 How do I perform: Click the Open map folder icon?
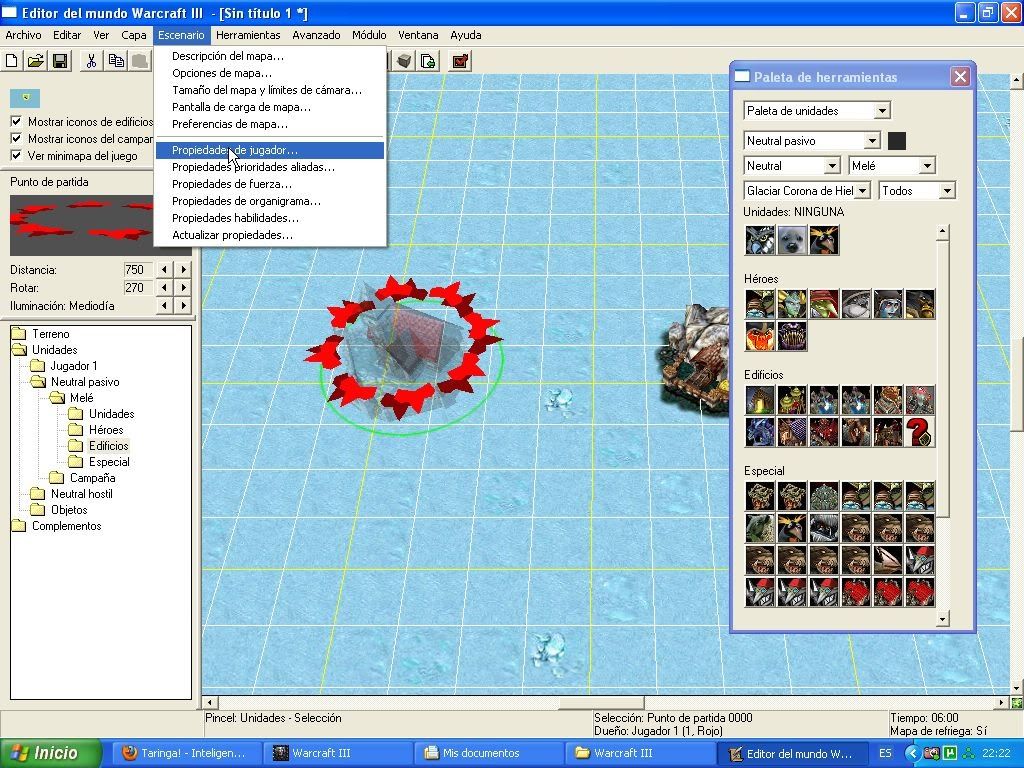(35, 61)
